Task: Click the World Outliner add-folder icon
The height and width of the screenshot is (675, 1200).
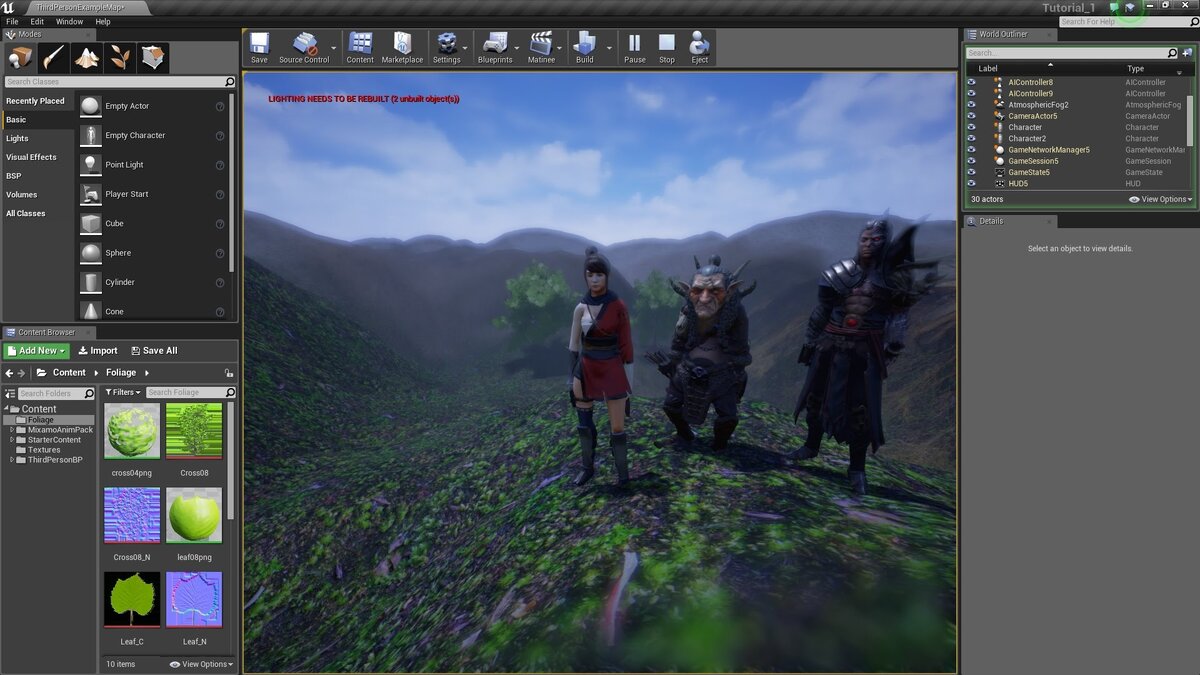Action: click(x=1186, y=53)
